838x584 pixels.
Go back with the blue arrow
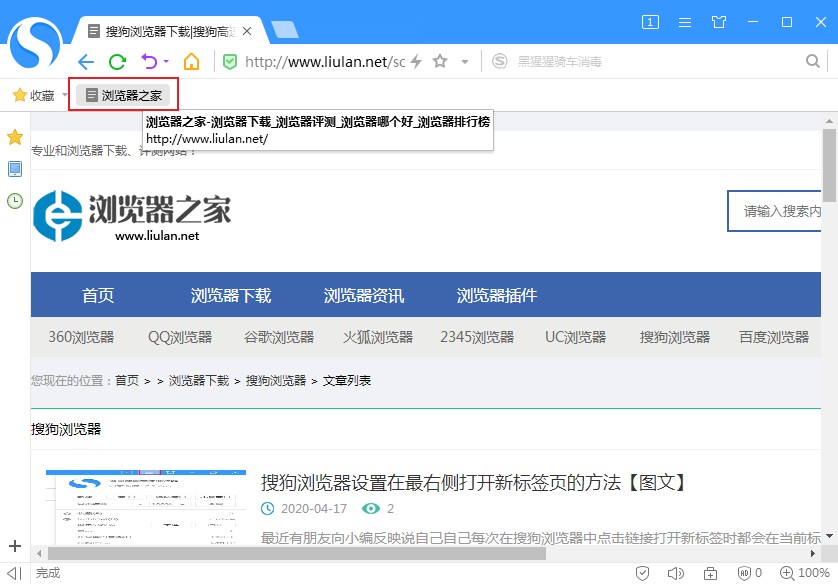click(86, 62)
